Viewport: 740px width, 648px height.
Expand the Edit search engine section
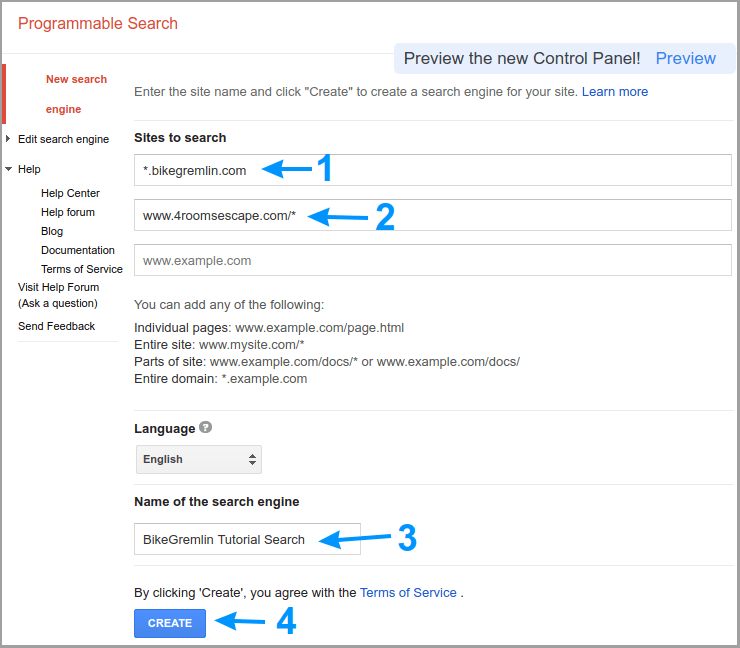pyautogui.click(x=8, y=139)
